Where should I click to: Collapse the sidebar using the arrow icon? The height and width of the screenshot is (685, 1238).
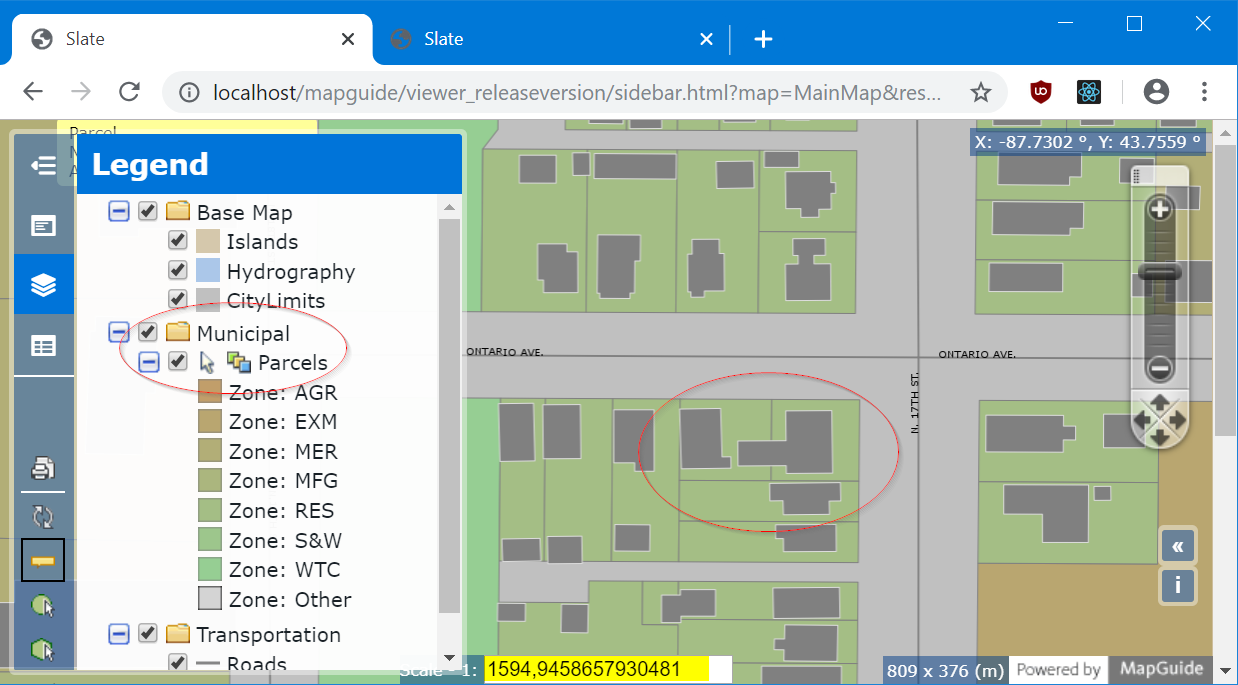pos(43,166)
